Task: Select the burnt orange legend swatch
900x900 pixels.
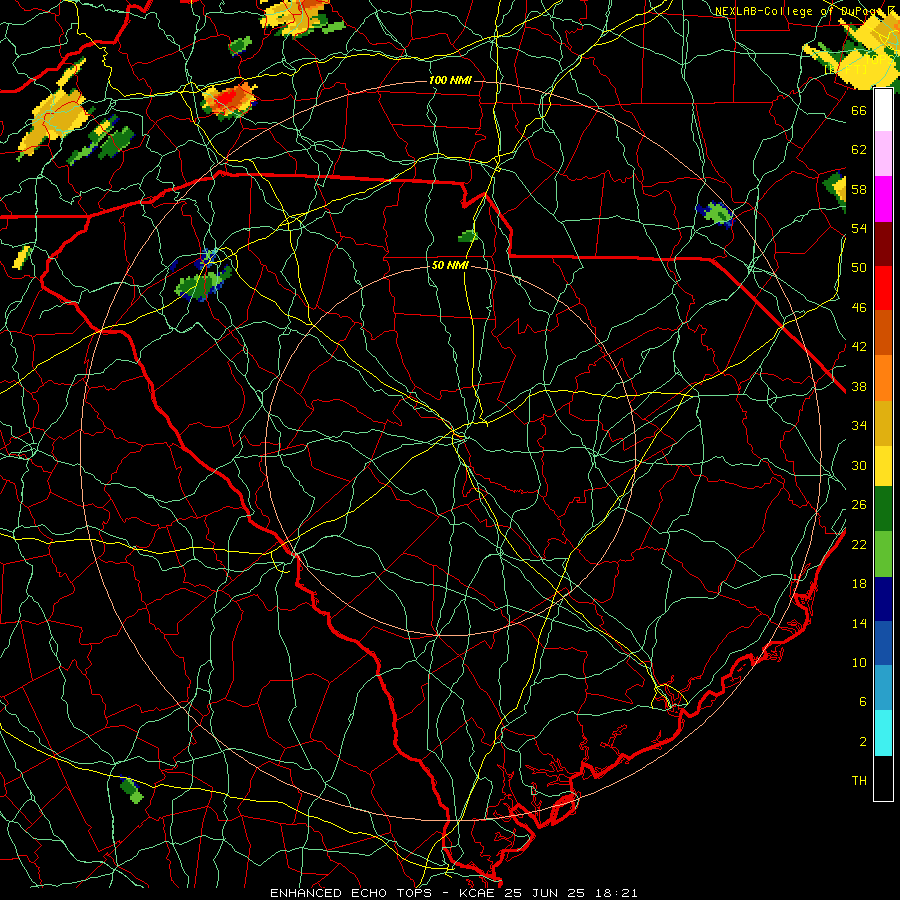Action: tap(883, 333)
